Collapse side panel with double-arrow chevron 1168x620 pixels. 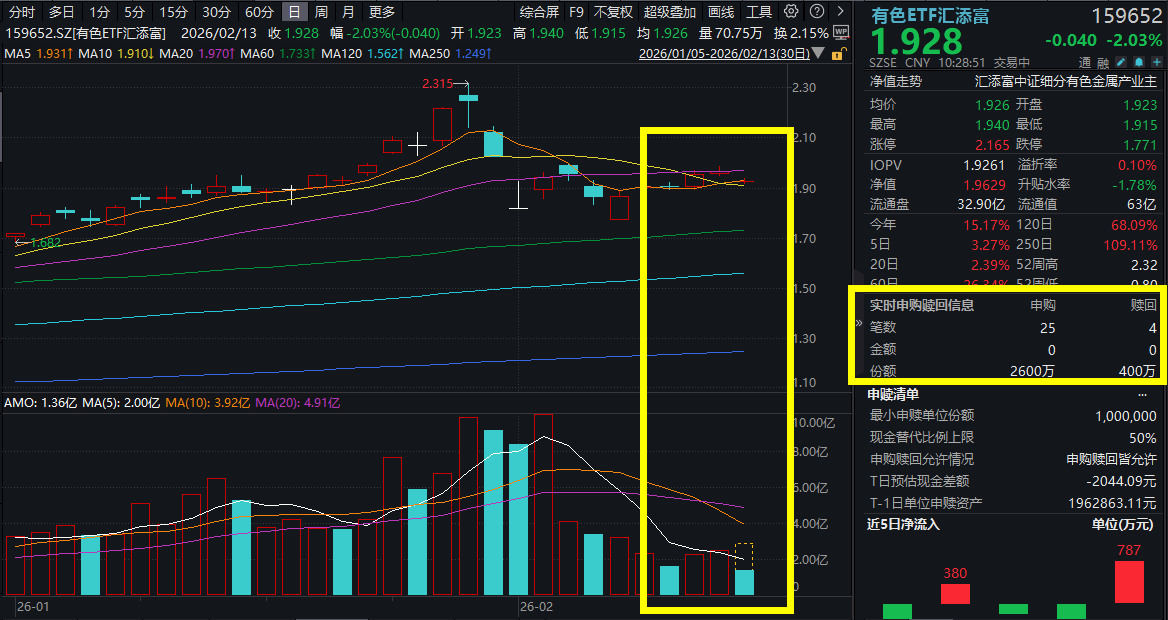[857, 324]
